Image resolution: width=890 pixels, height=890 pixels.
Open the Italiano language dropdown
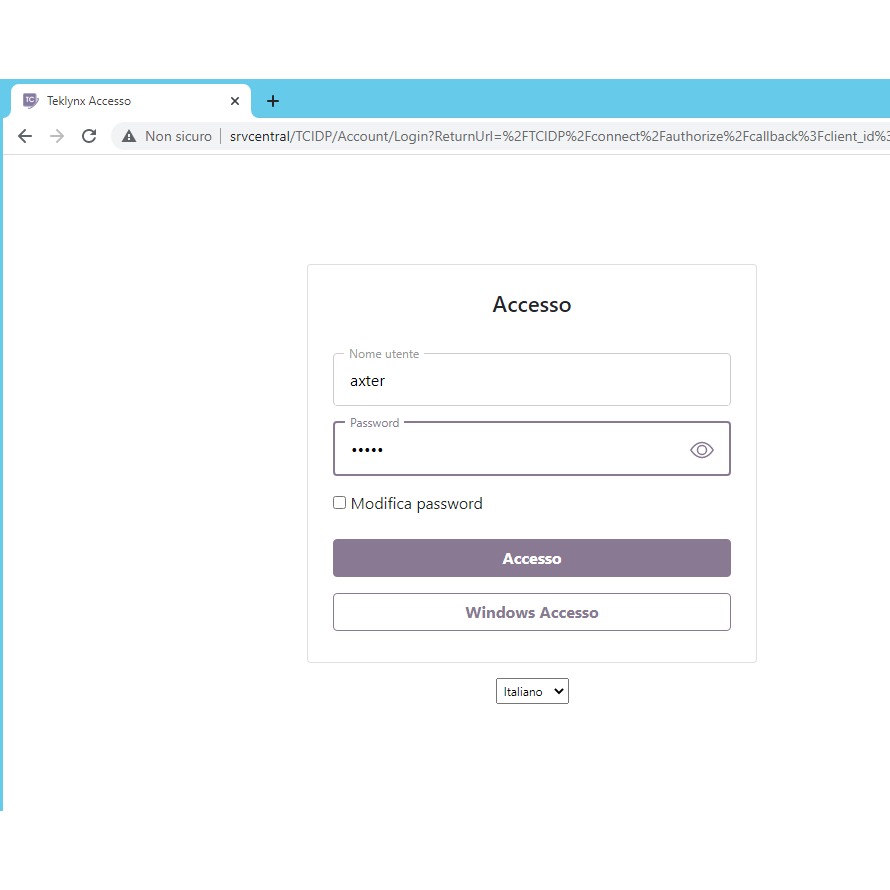pos(532,691)
